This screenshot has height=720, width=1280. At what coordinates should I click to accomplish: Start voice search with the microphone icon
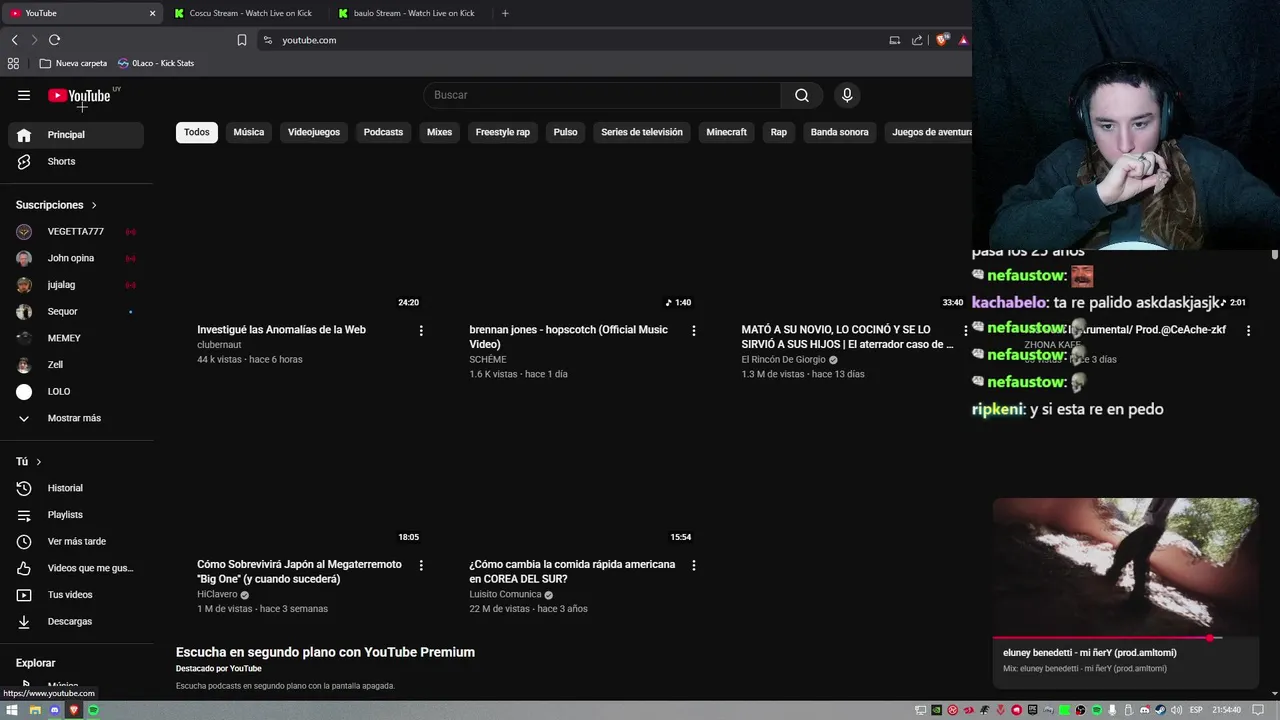[847, 95]
